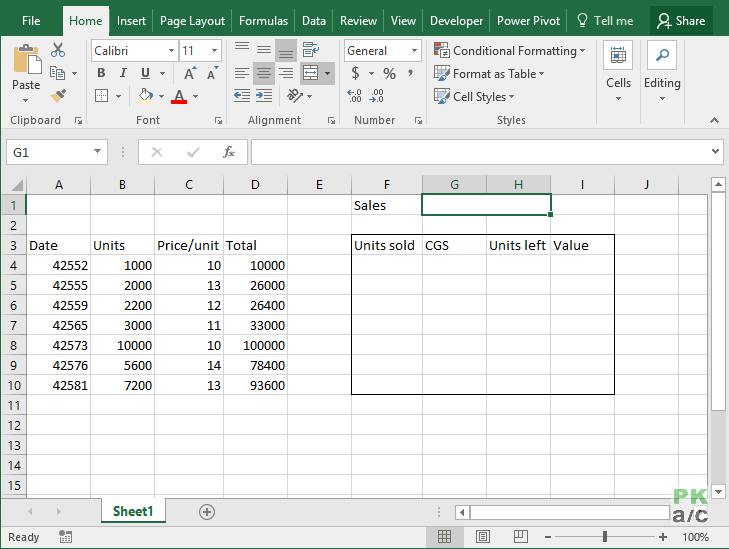The width and height of the screenshot is (729, 549).
Task: Click the Share button
Action: 681,21
